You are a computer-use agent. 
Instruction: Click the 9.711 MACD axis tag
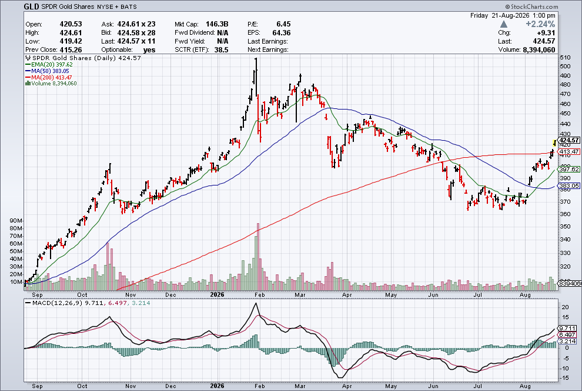click(568, 328)
